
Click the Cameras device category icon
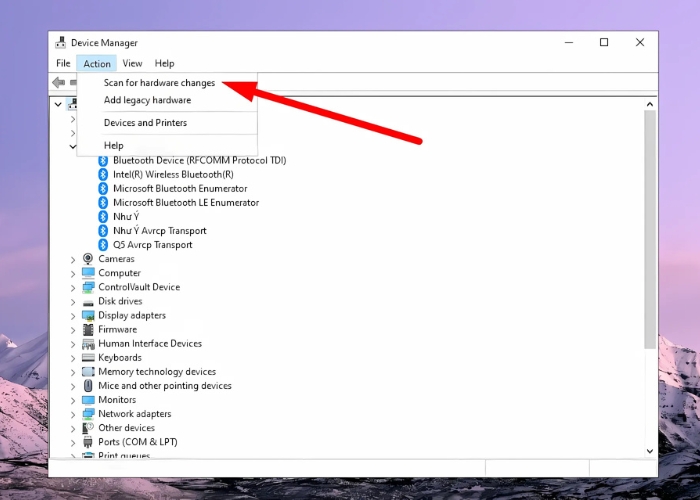[x=88, y=259]
